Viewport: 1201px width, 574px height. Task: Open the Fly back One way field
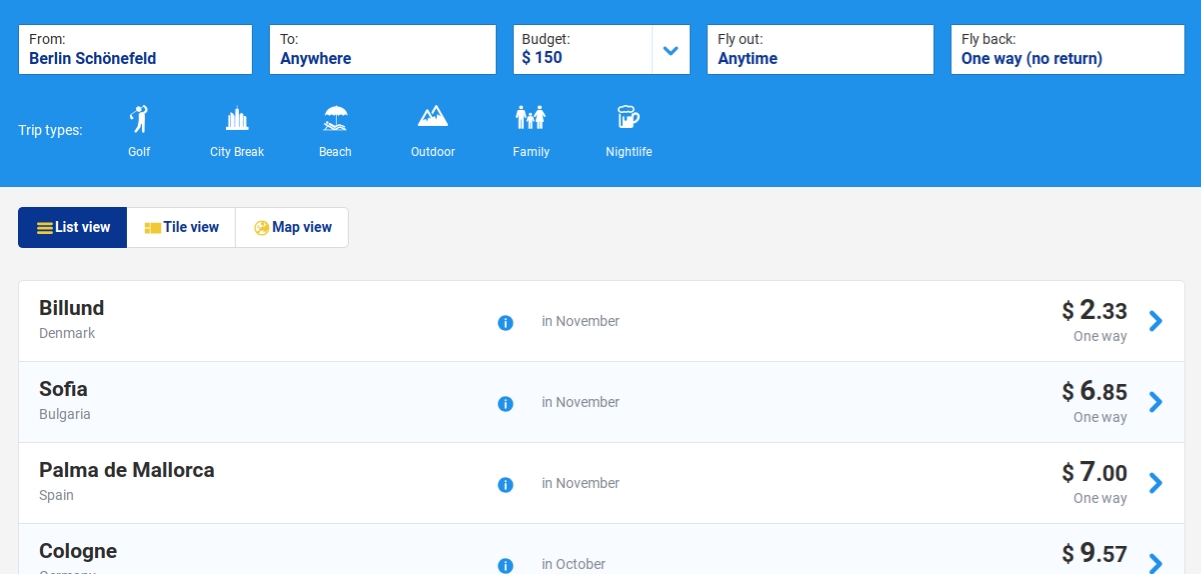1068,49
